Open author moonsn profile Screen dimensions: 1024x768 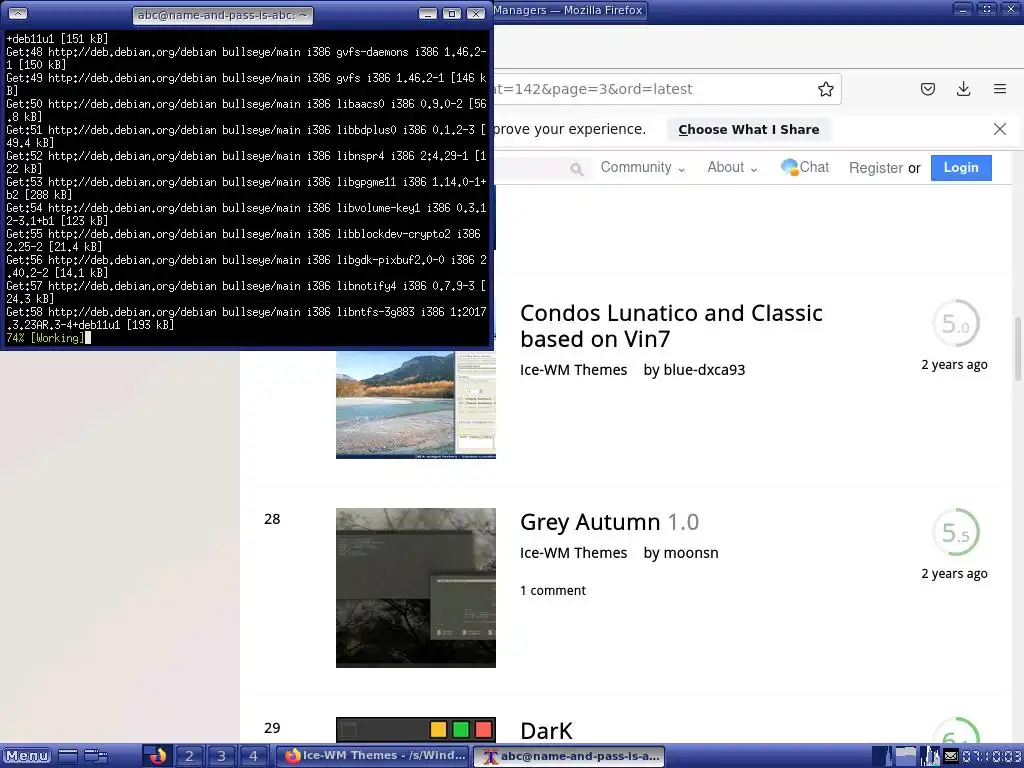click(x=691, y=552)
